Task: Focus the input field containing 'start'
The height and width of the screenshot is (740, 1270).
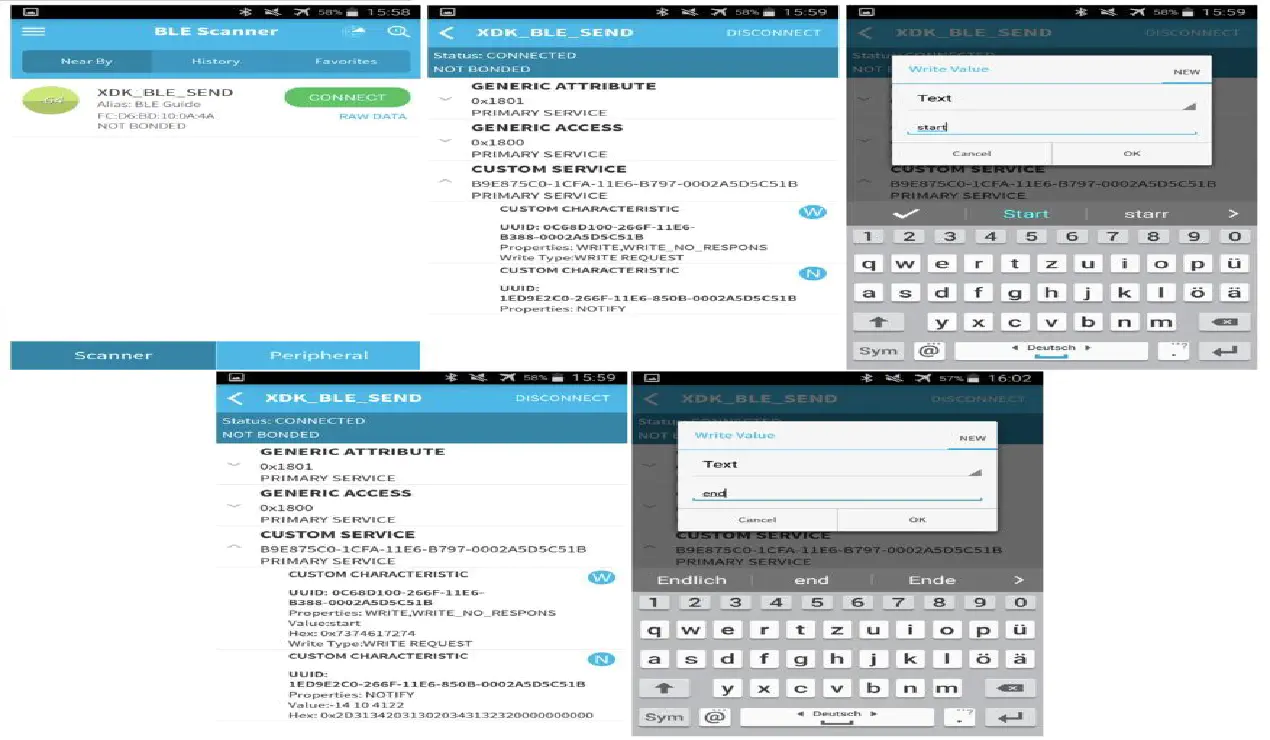Action: (x=1052, y=127)
